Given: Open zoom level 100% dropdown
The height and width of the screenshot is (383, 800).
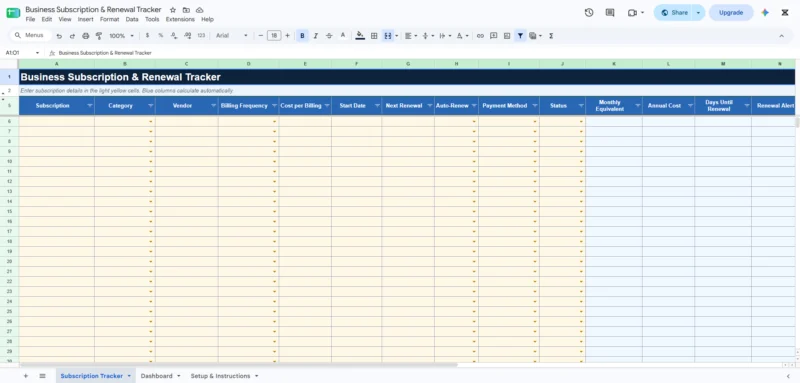Looking at the screenshot, I should pos(121,36).
